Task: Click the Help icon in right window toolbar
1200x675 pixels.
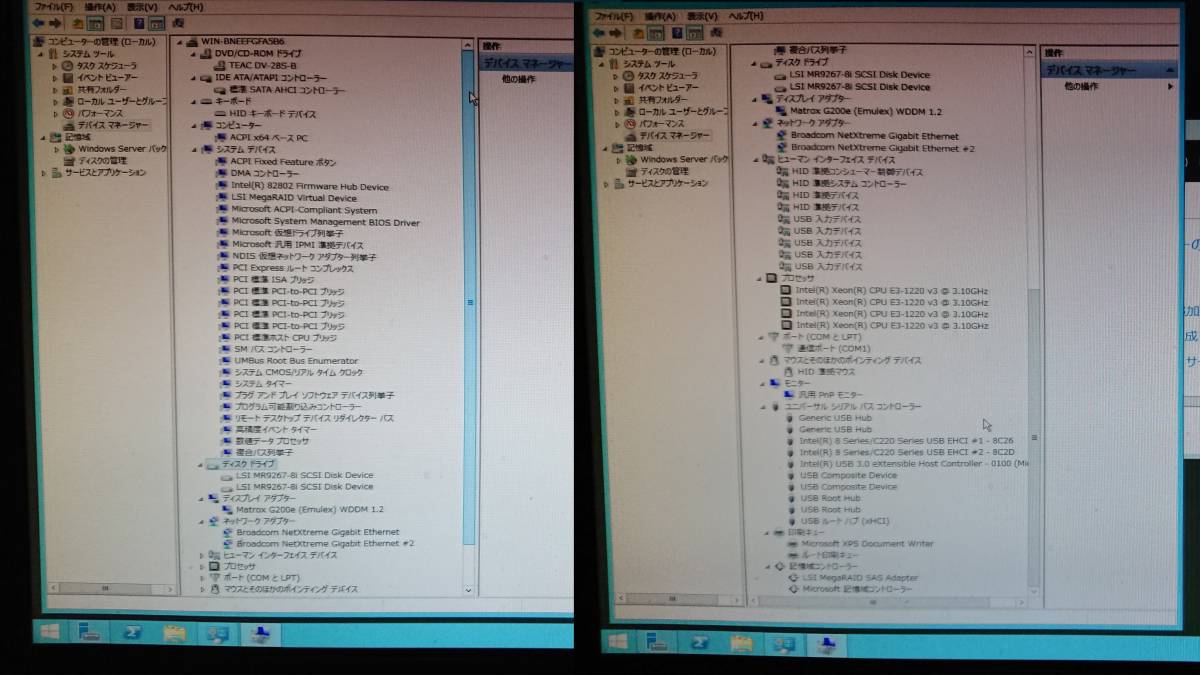Action: [x=677, y=33]
